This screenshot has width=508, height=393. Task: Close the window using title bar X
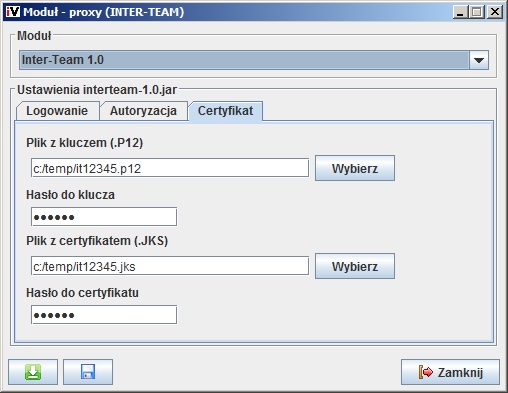[495, 12]
